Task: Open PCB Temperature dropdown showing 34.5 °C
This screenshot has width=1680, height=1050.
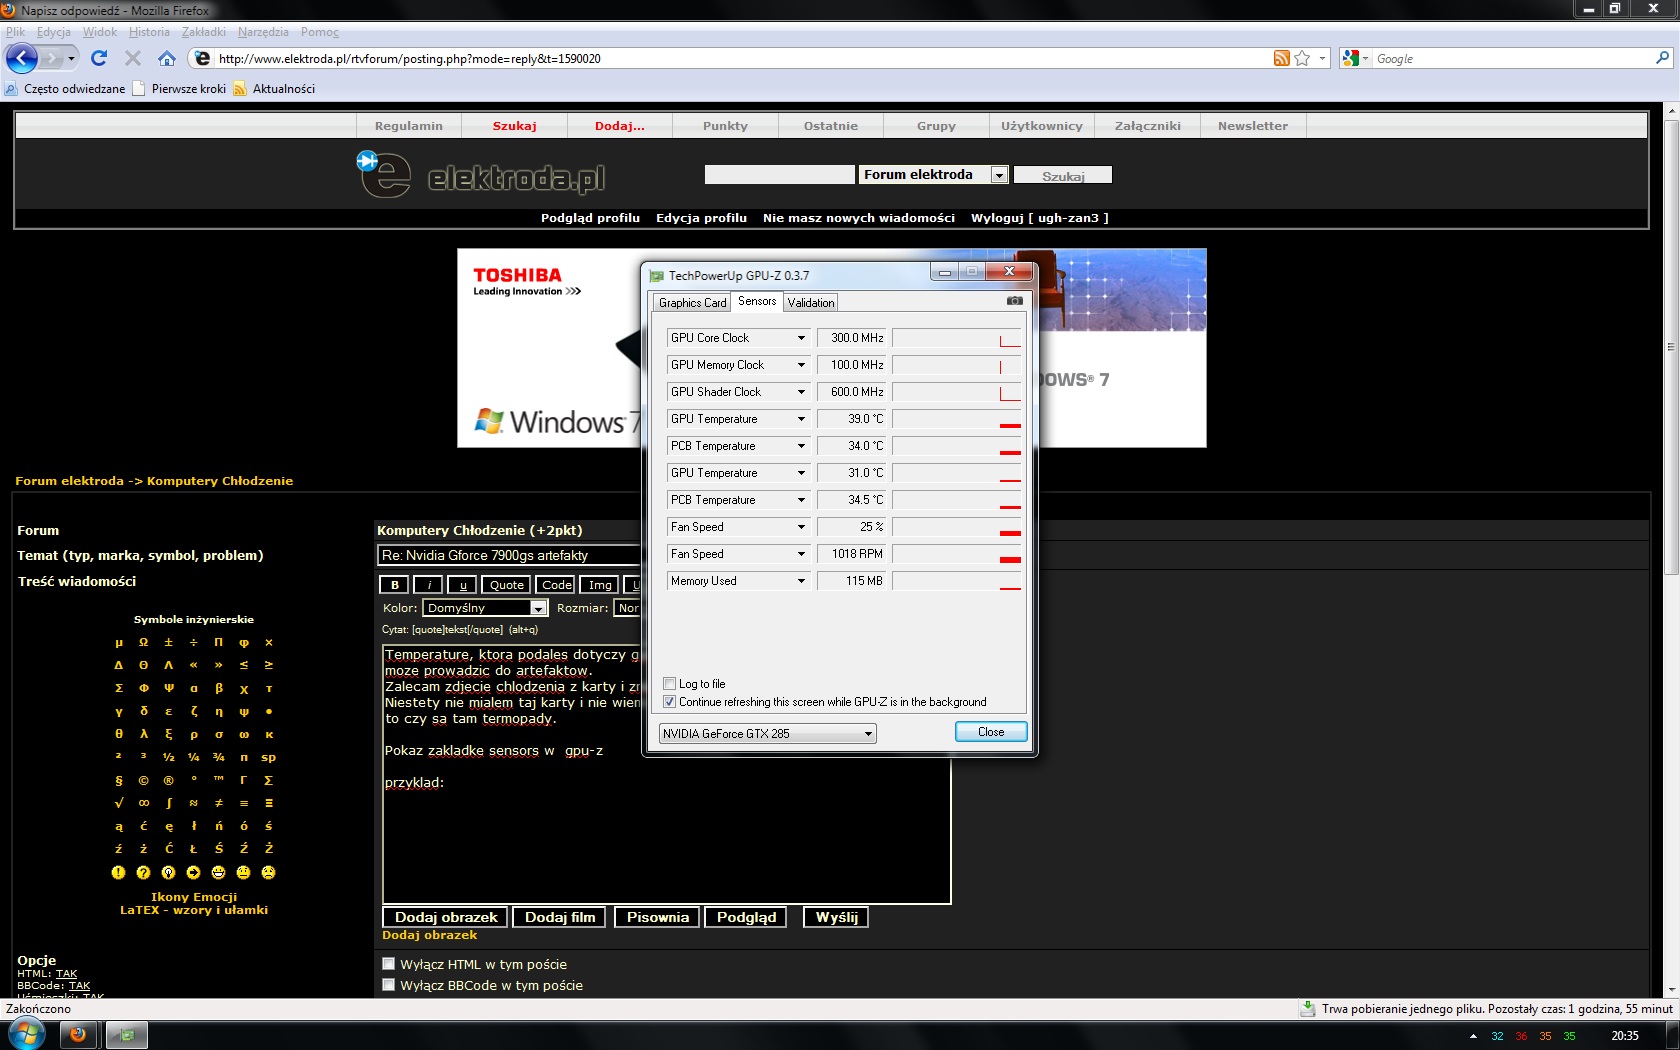Action: coord(800,500)
